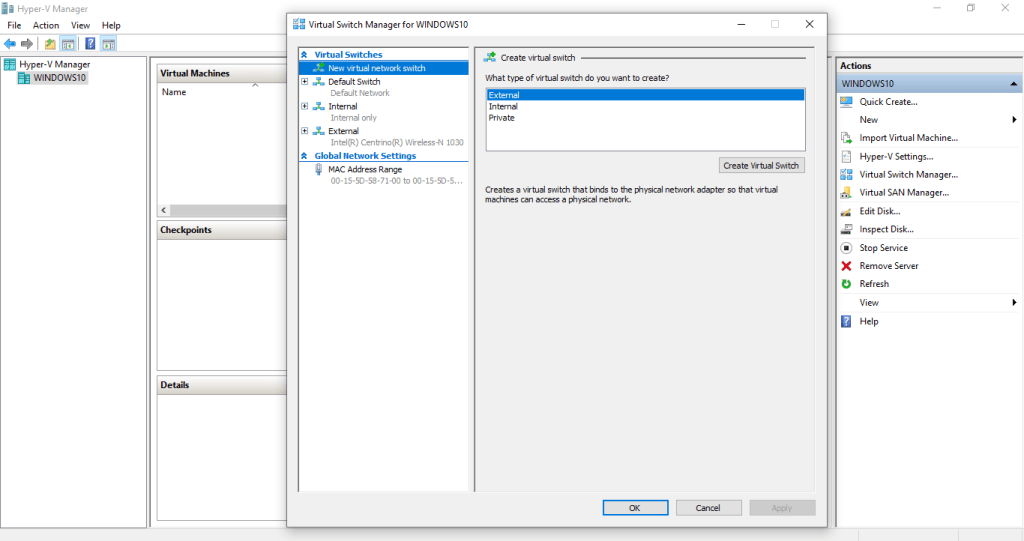Click the Stop Service icon
This screenshot has height=541, width=1024.
(846, 248)
